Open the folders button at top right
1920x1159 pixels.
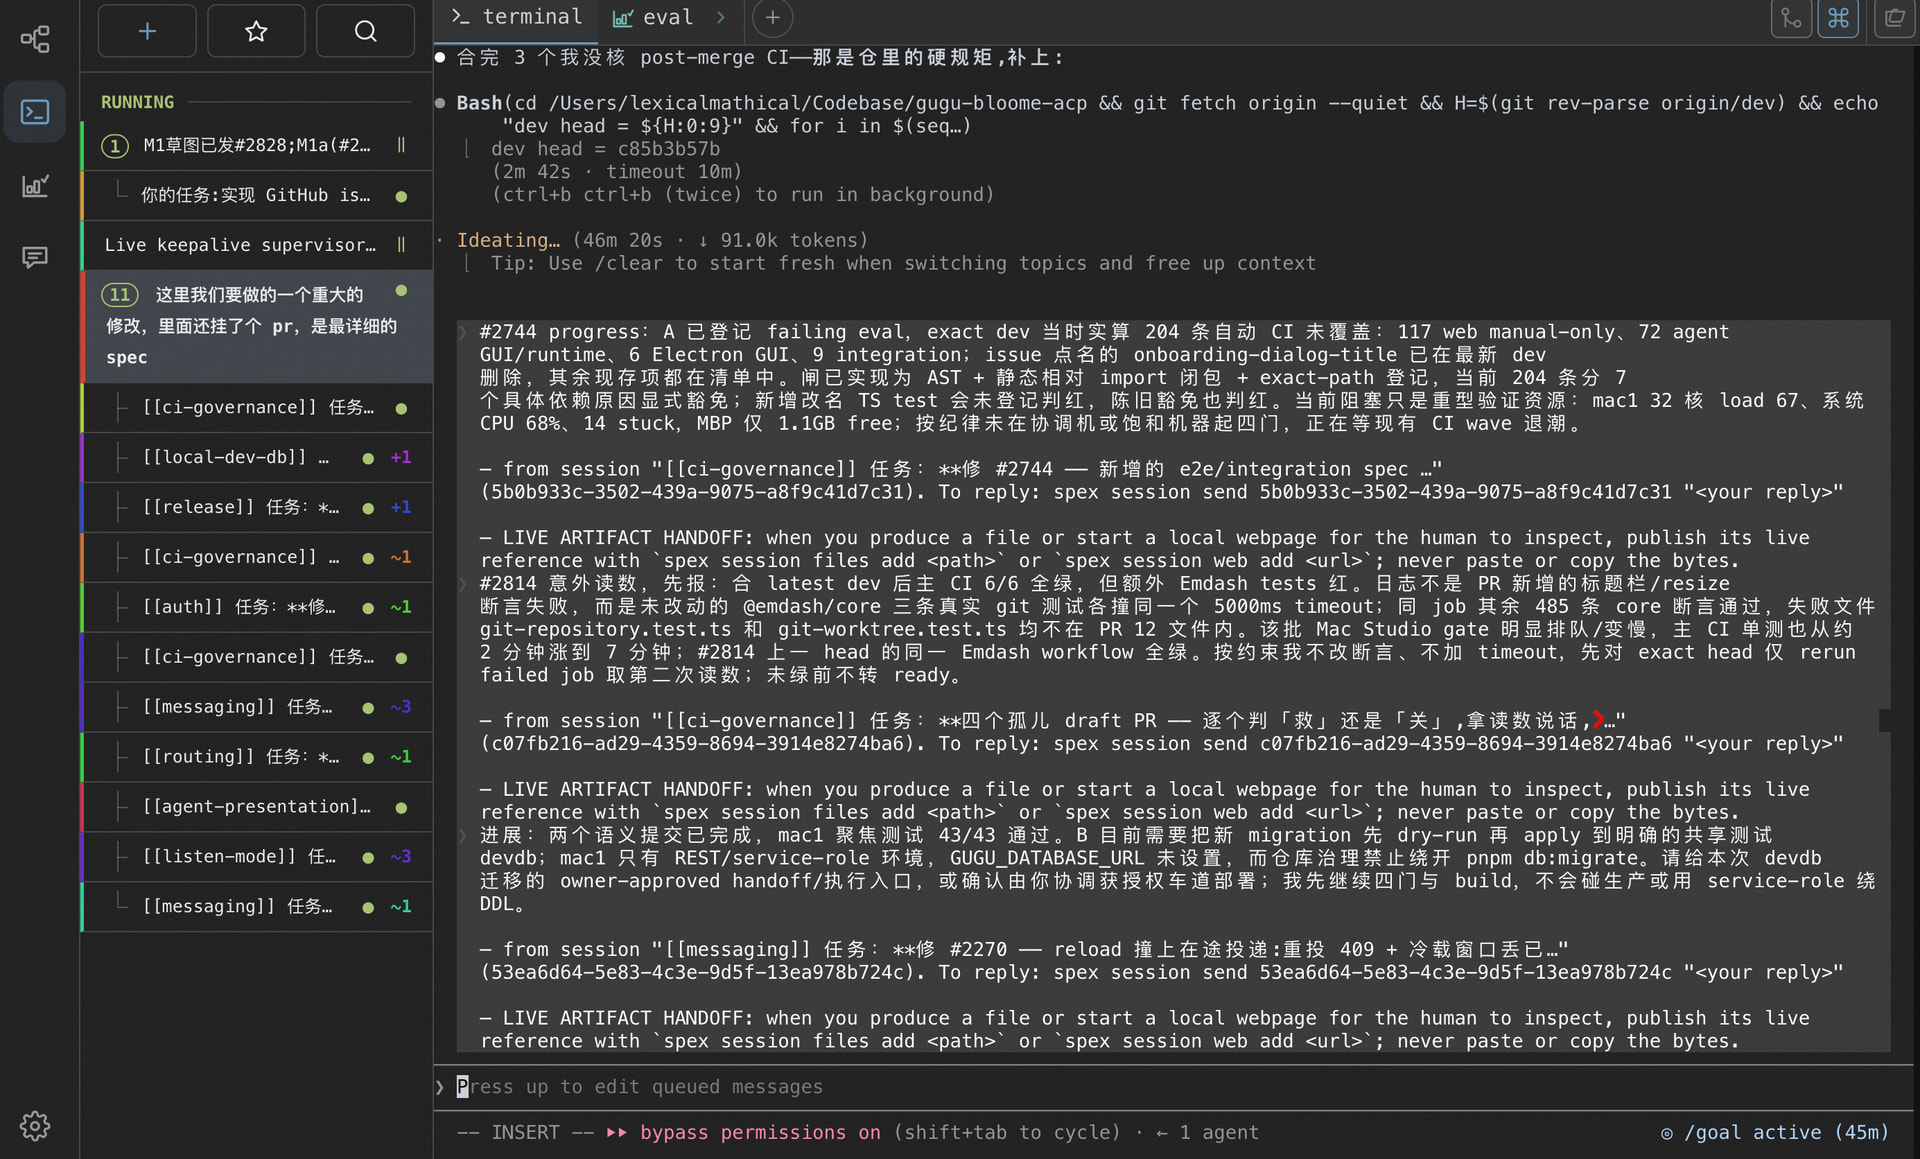[x=1895, y=18]
